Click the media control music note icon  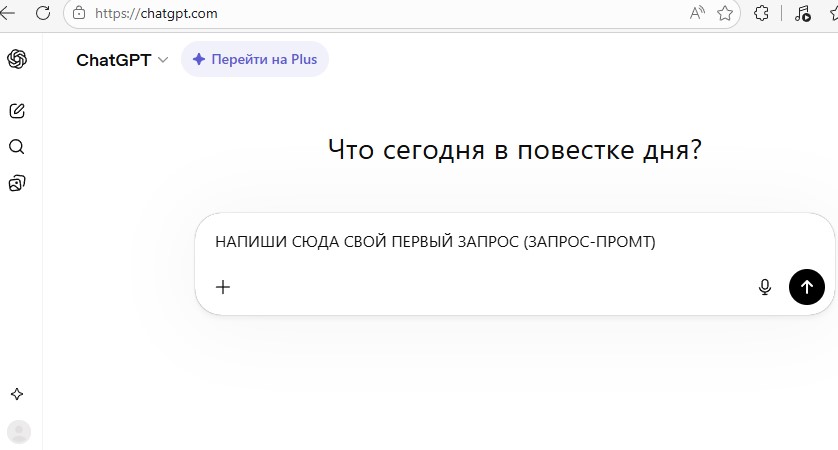[x=802, y=13]
